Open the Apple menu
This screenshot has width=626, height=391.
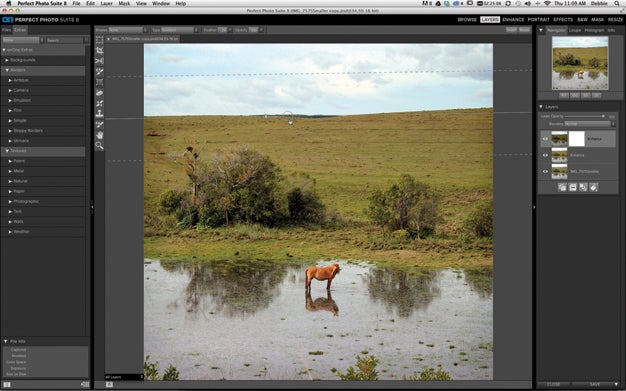[8, 4]
